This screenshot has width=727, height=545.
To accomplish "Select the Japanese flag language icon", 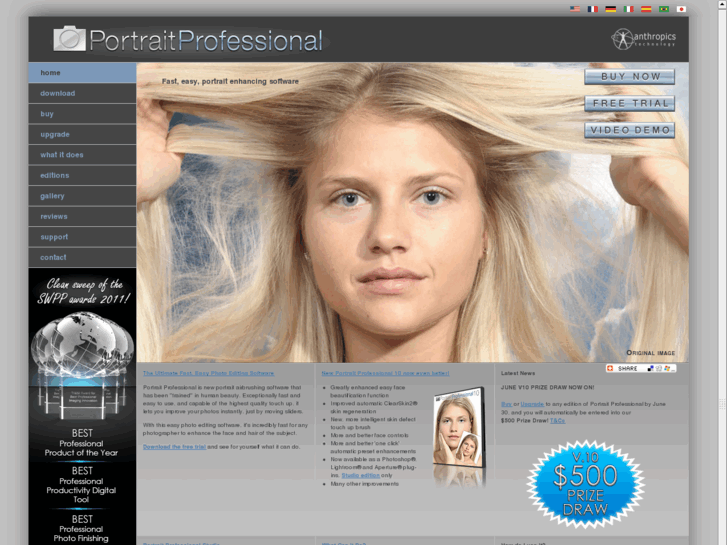I will (681, 9).
